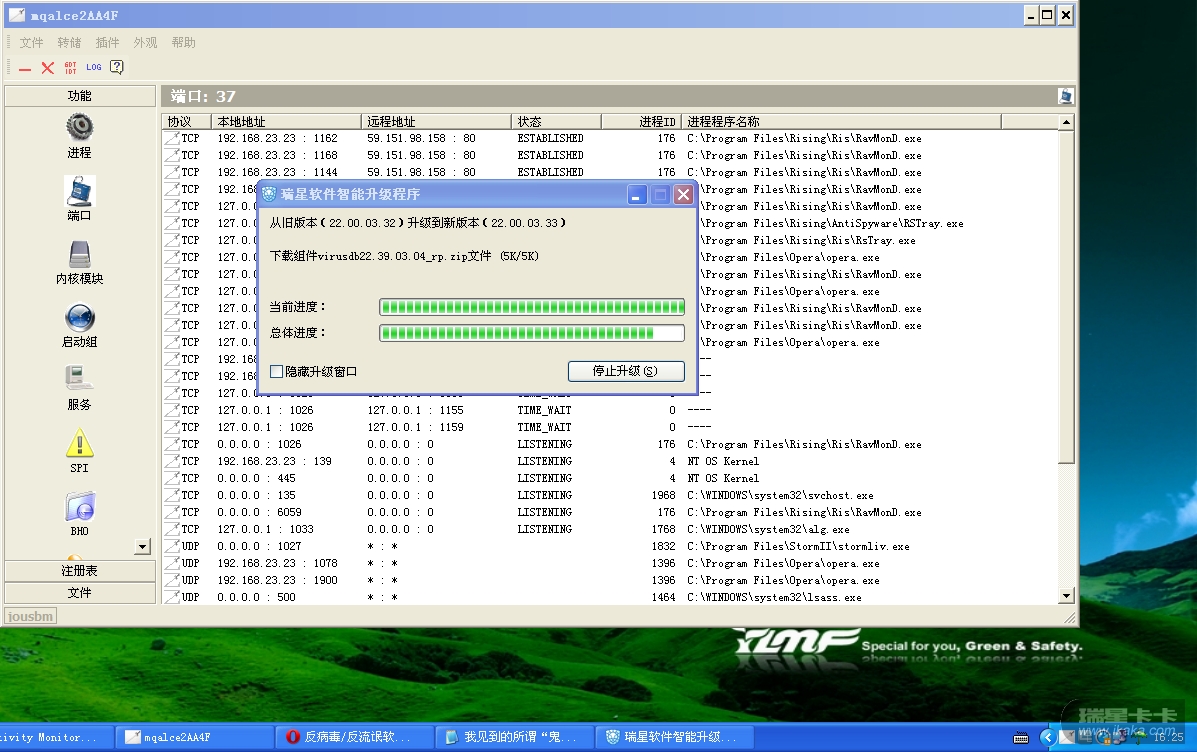Viewport: 1197px width, 752px height.
Task: Open the 插件 plugins menu
Action: [x=107, y=43]
